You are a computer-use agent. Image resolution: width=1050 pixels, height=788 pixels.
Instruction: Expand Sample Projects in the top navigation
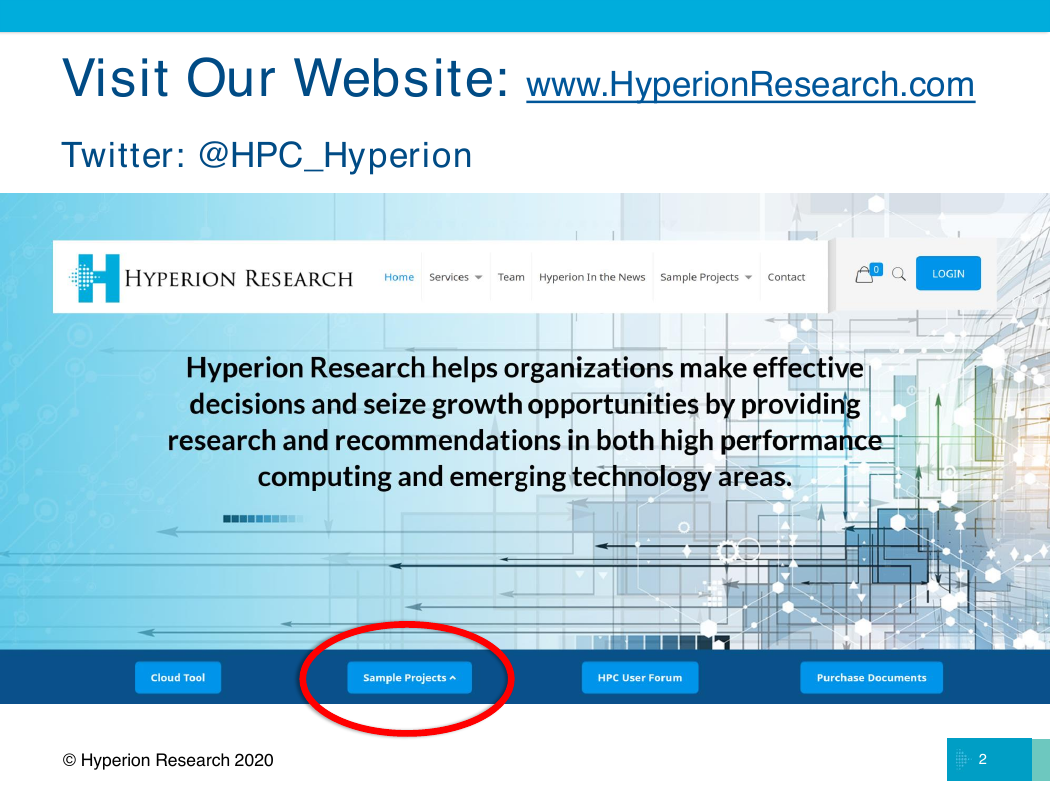point(706,277)
